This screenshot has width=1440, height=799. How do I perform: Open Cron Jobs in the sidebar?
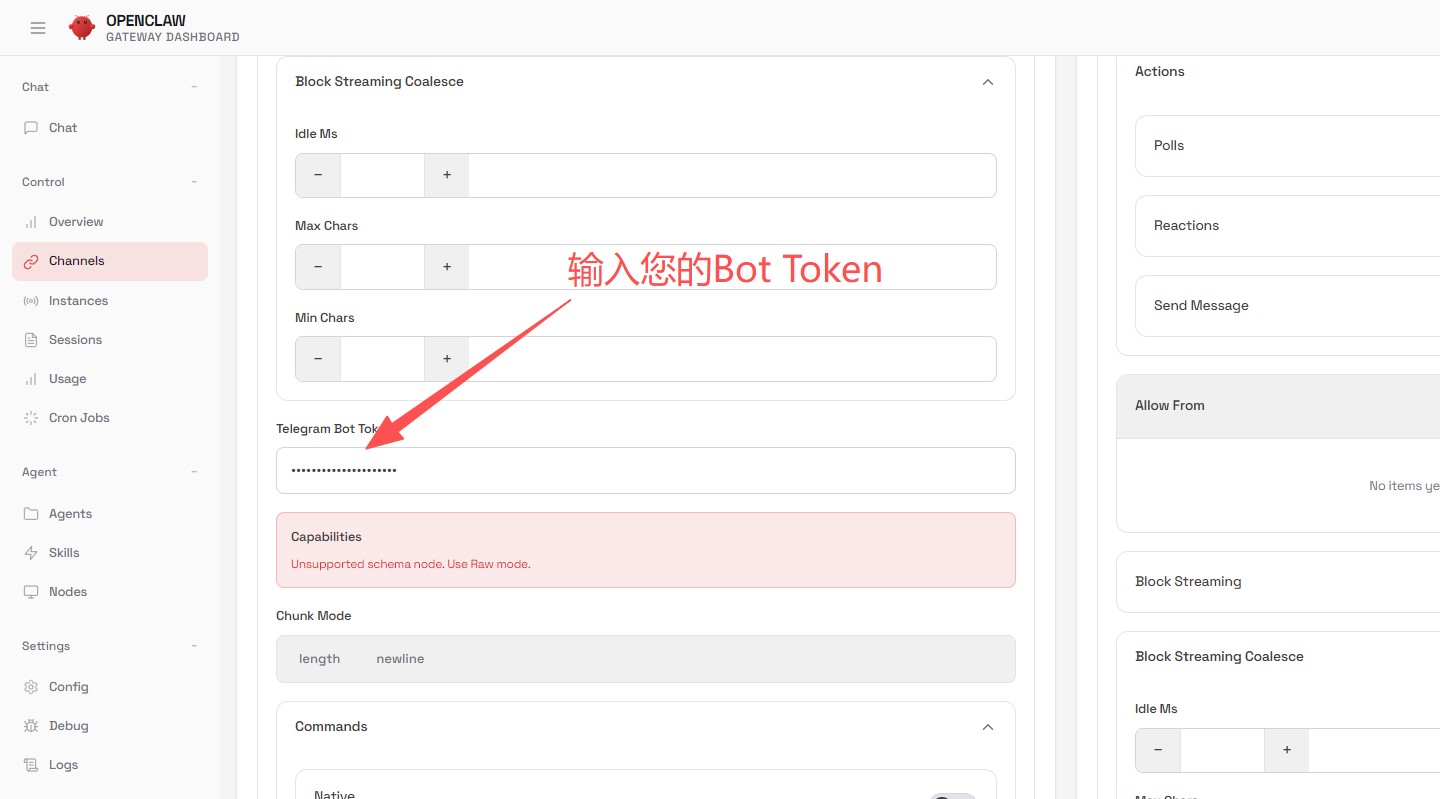(x=79, y=418)
